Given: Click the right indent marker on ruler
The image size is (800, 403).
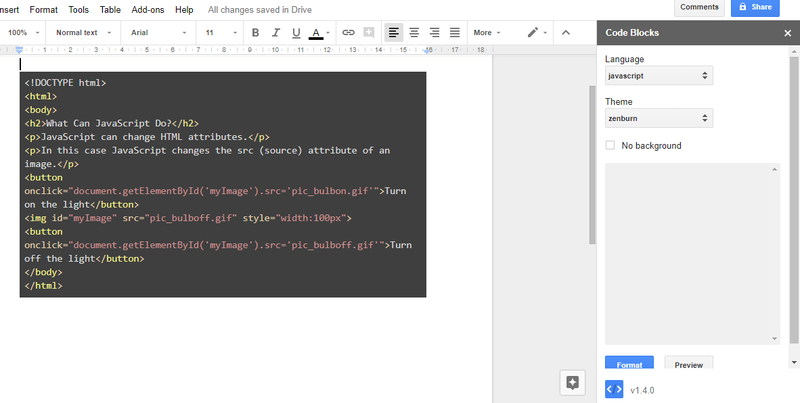Looking at the screenshot, I should tap(428, 51).
